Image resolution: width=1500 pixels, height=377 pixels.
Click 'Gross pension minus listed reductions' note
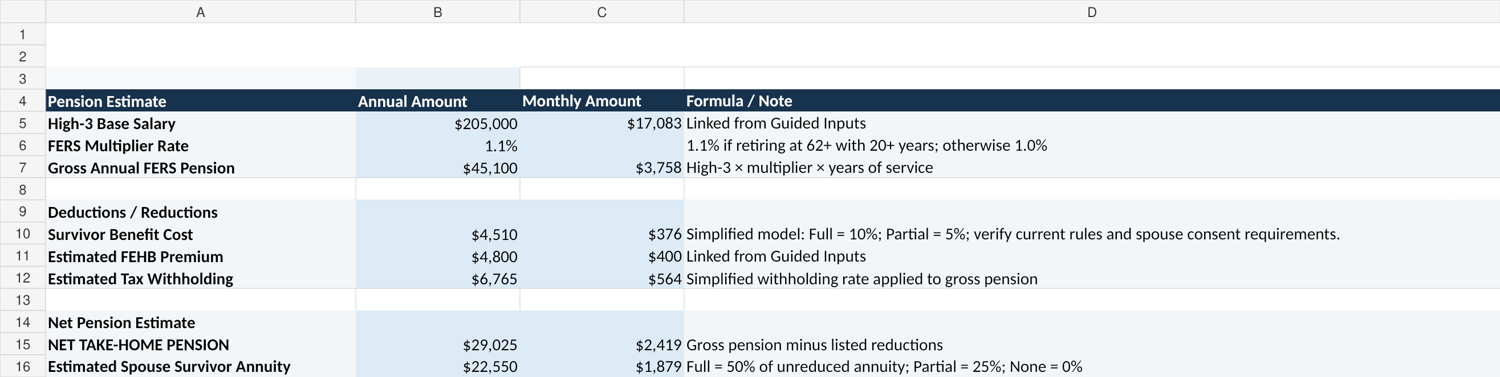click(1092, 344)
